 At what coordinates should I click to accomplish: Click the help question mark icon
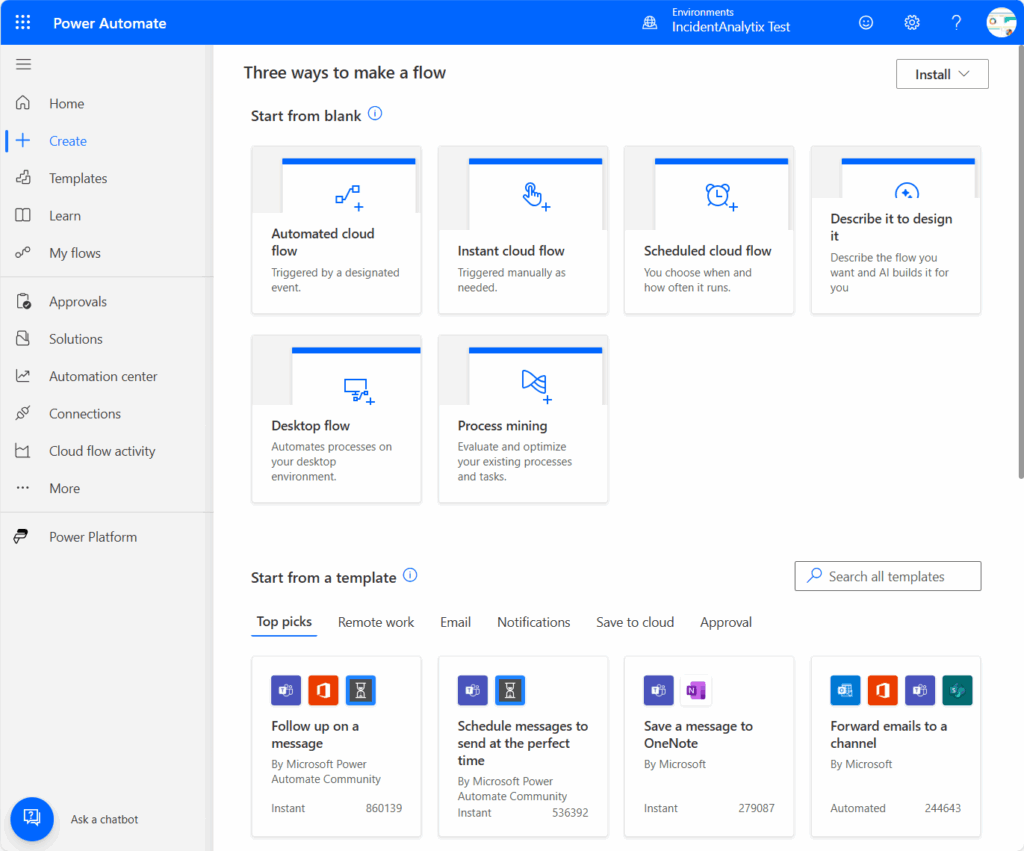[956, 23]
